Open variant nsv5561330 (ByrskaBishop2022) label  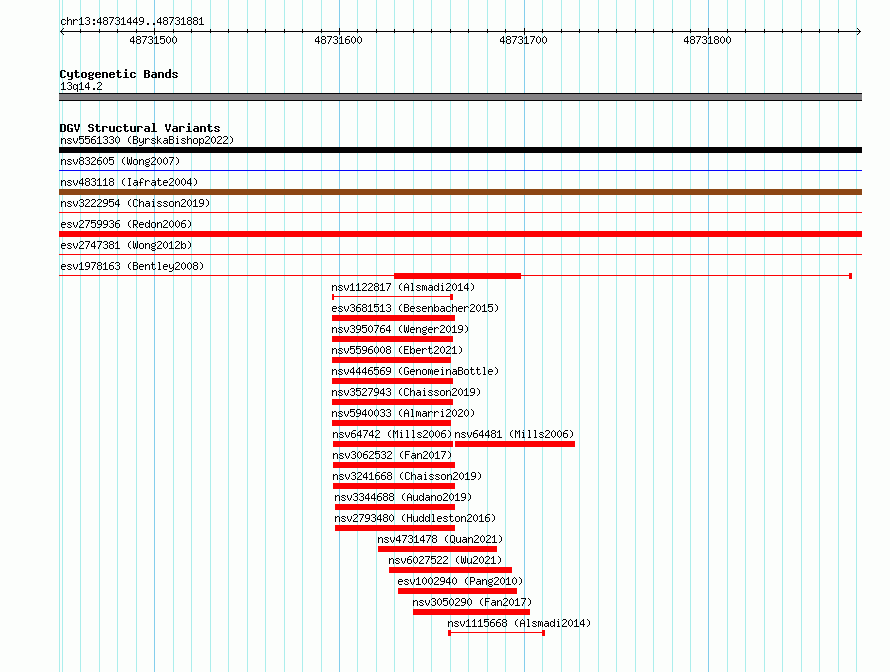(147, 140)
